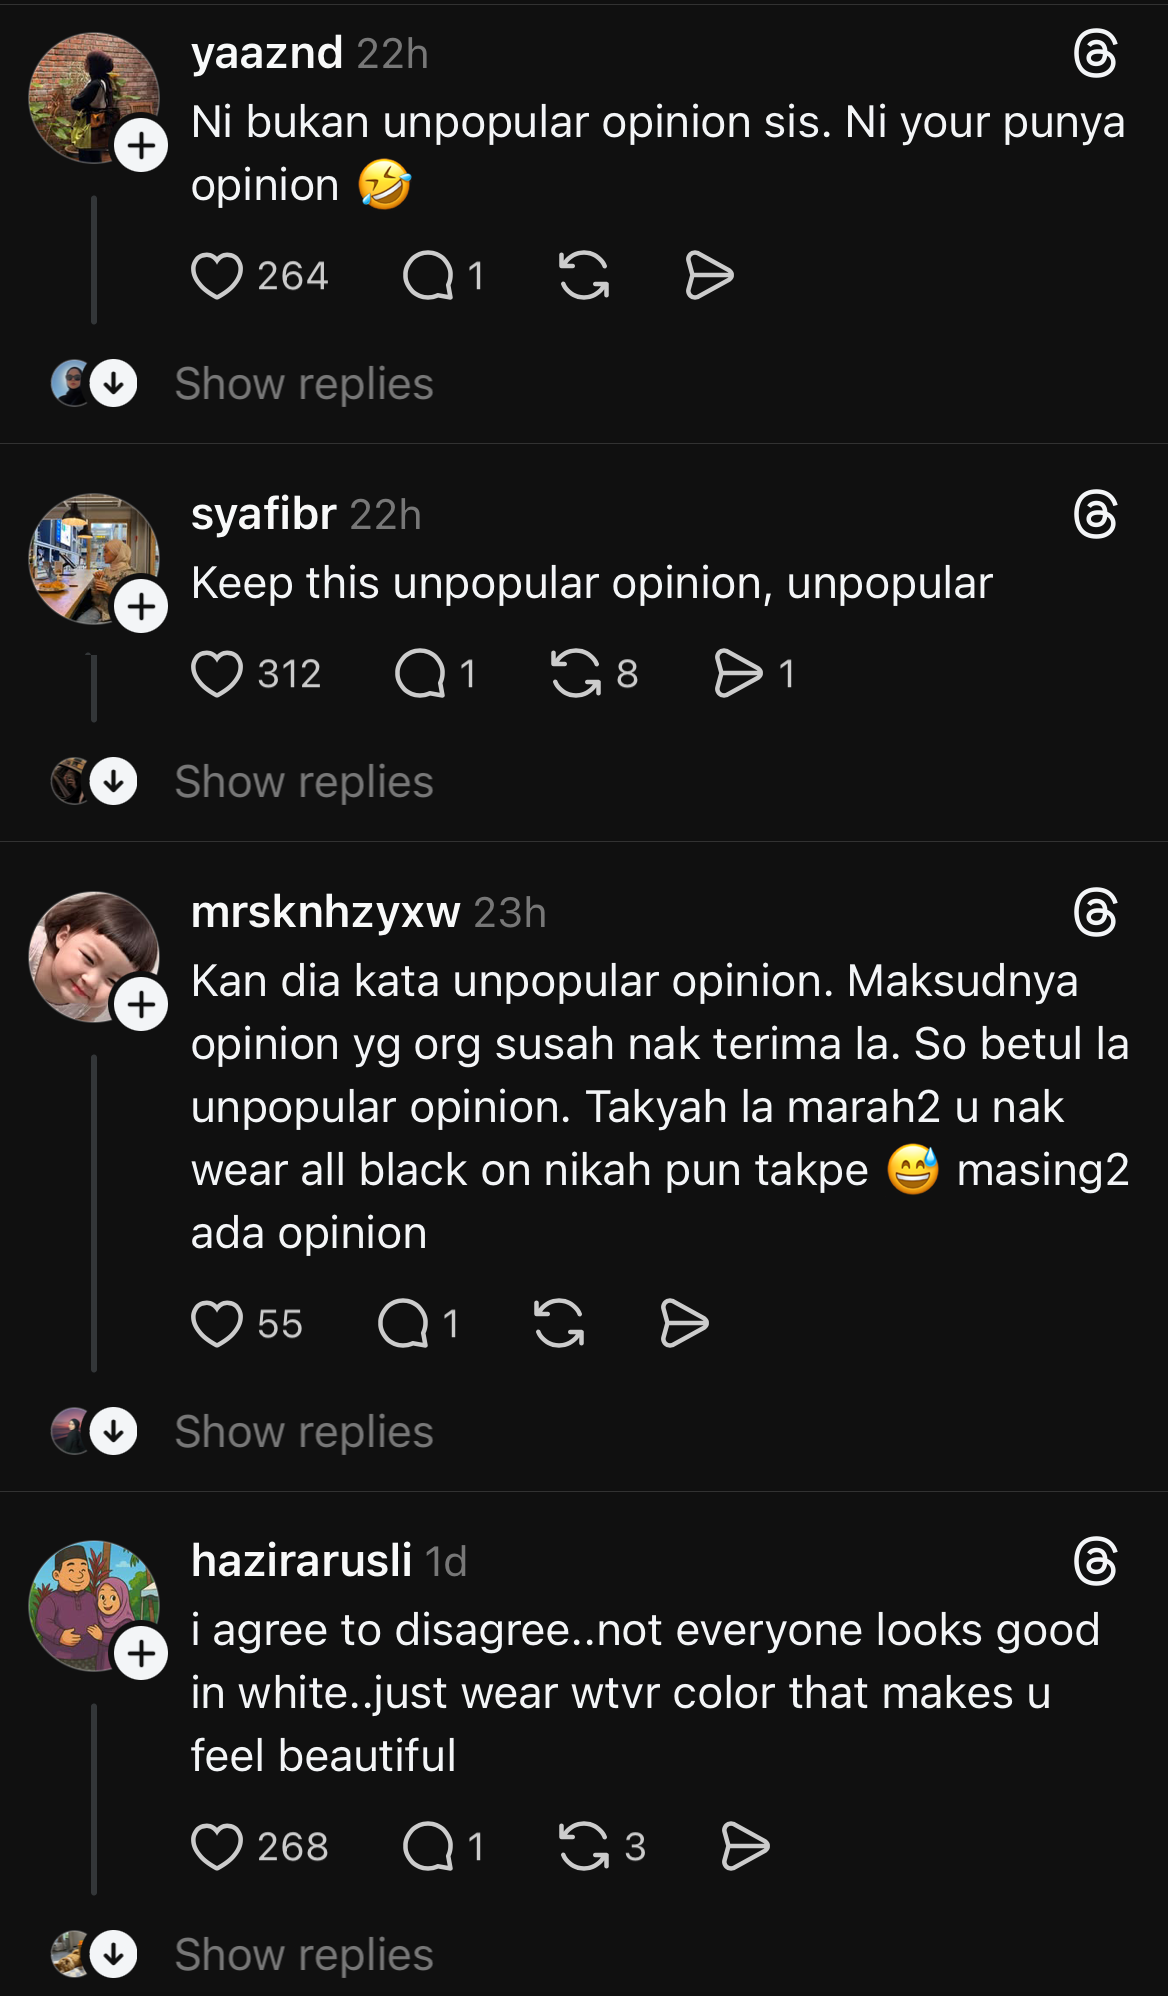Follow mrsknhzyxw with avatar plus button

pyautogui.click(x=141, y=1004)
